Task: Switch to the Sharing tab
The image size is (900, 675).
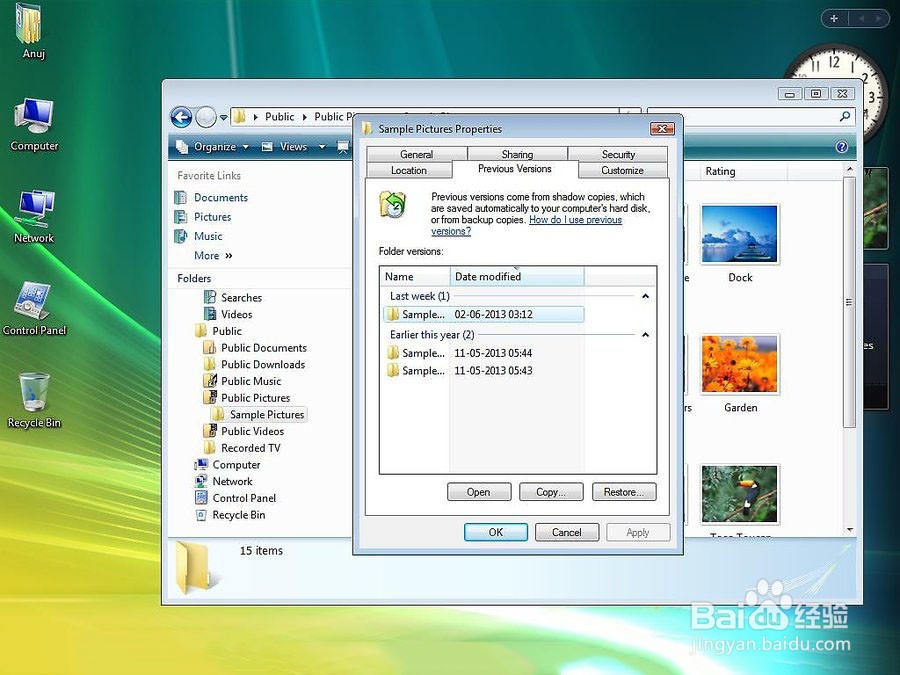Action: point(517,154)
